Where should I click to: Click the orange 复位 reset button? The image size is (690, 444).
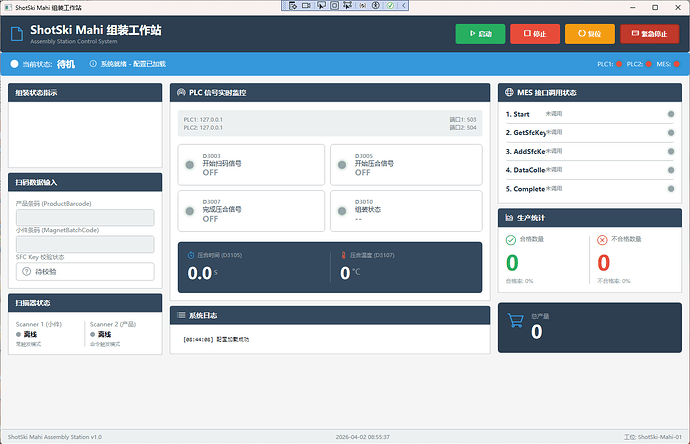[590, 34]
